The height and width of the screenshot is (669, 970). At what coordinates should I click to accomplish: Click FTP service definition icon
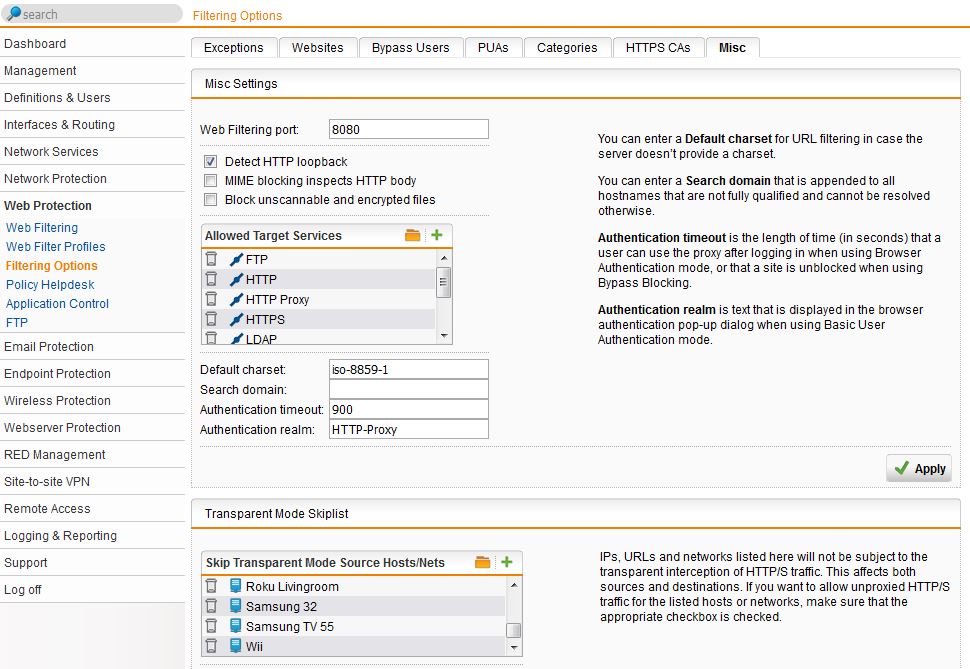pyautogui.click(x=236, y=259)
